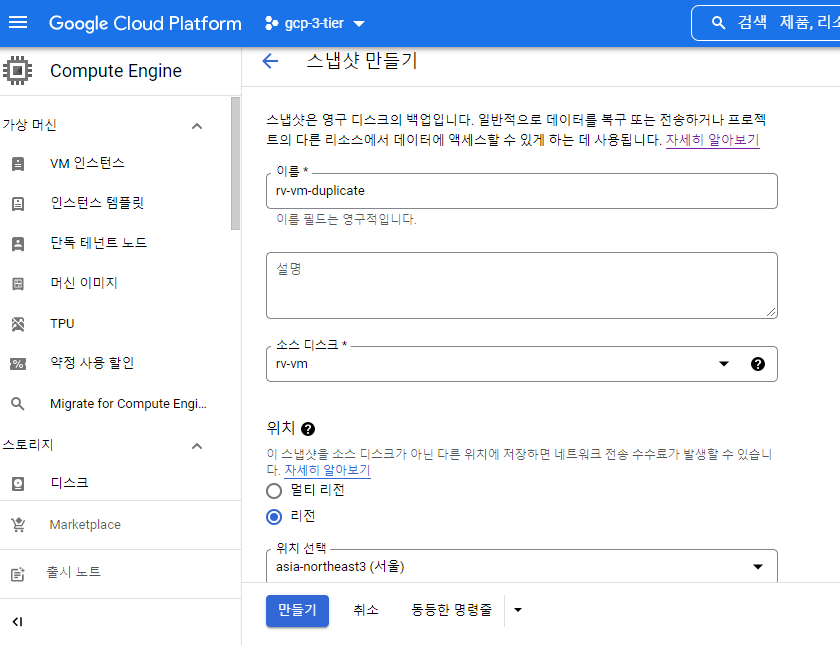Viewport: 840px width, 645px height.
Task: Click the TPU sidebar icon
Action: tap(18, 324)
